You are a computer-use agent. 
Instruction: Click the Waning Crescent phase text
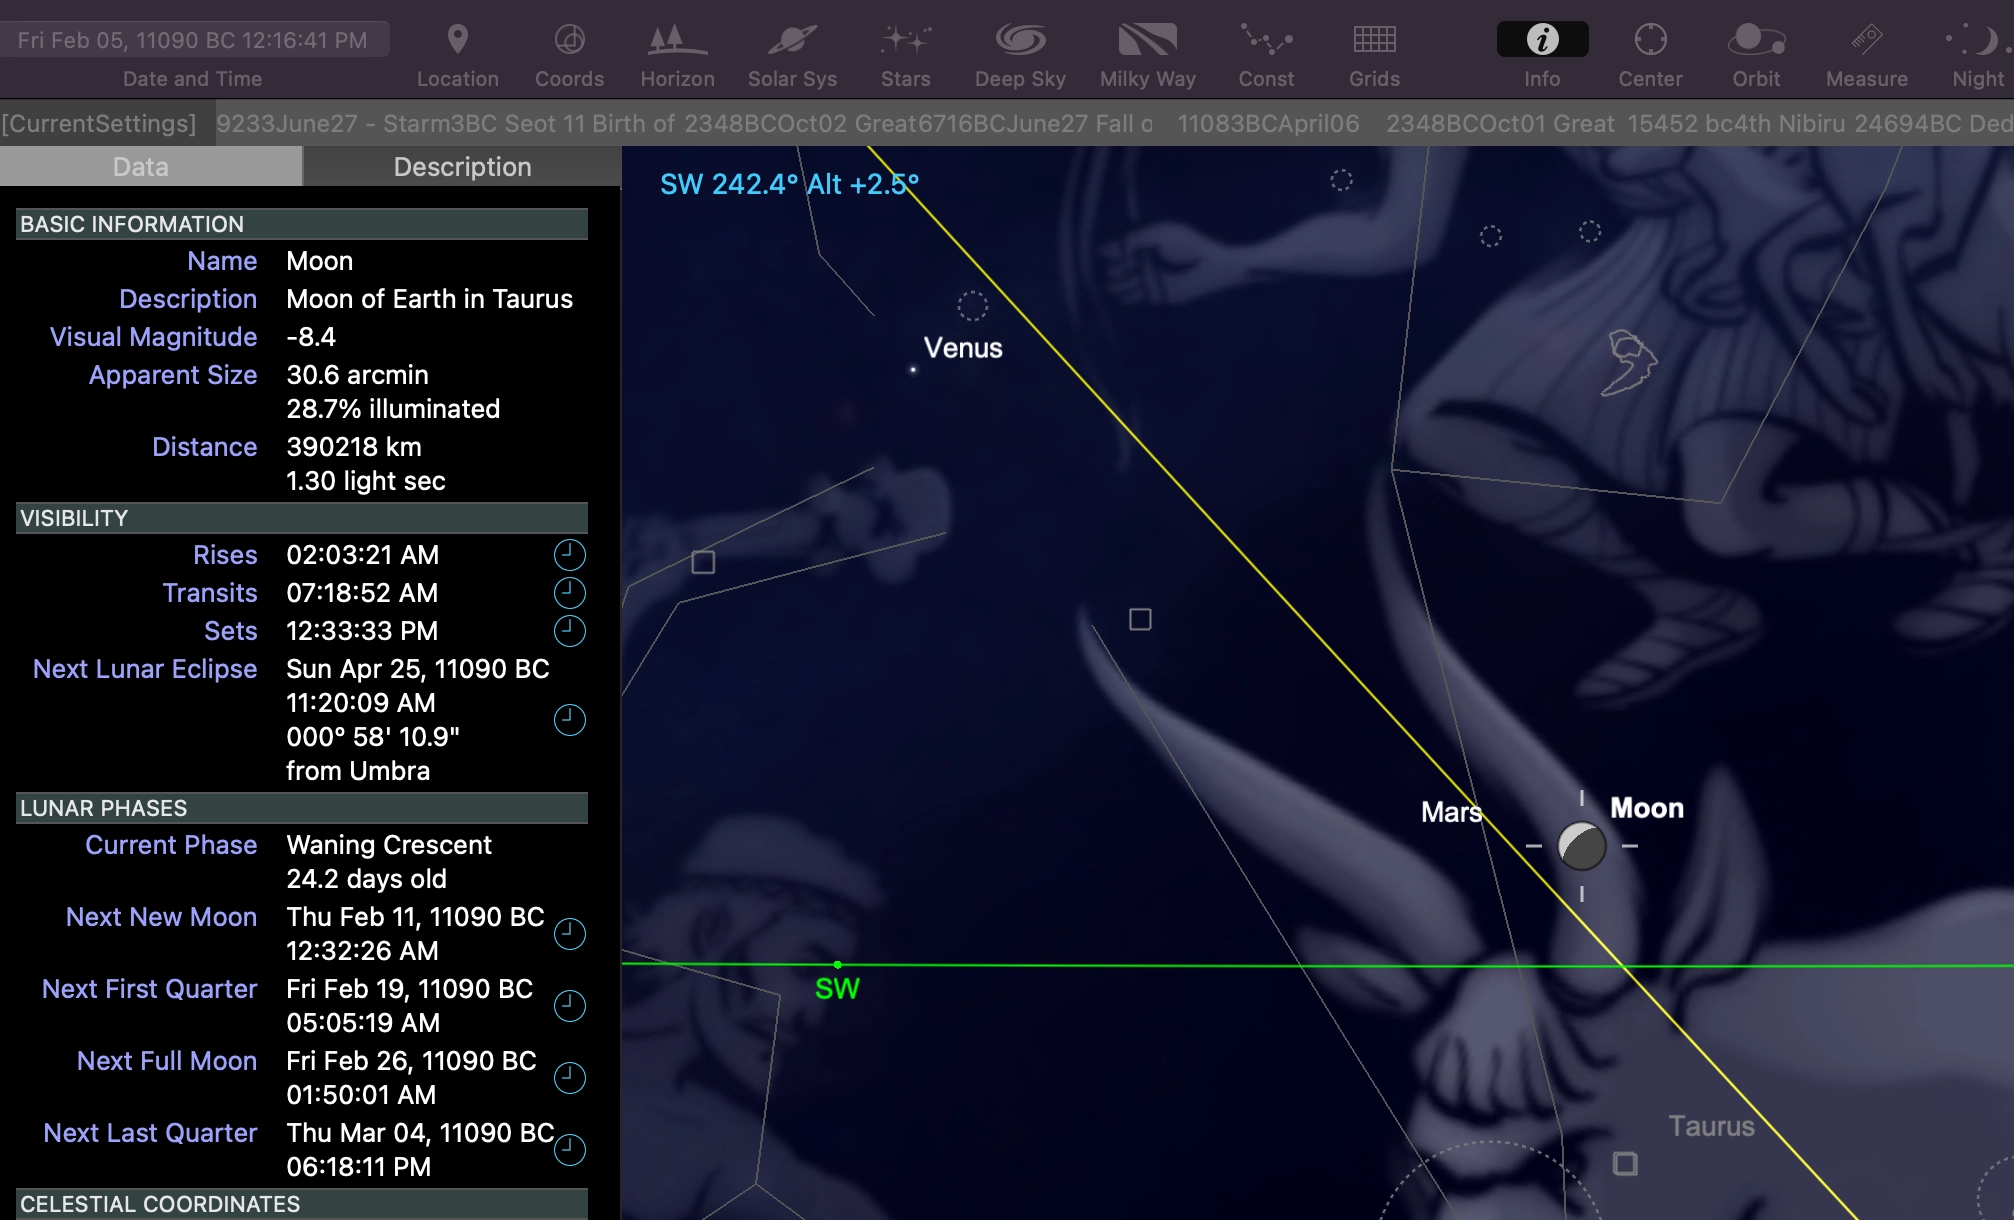[389, 845]
